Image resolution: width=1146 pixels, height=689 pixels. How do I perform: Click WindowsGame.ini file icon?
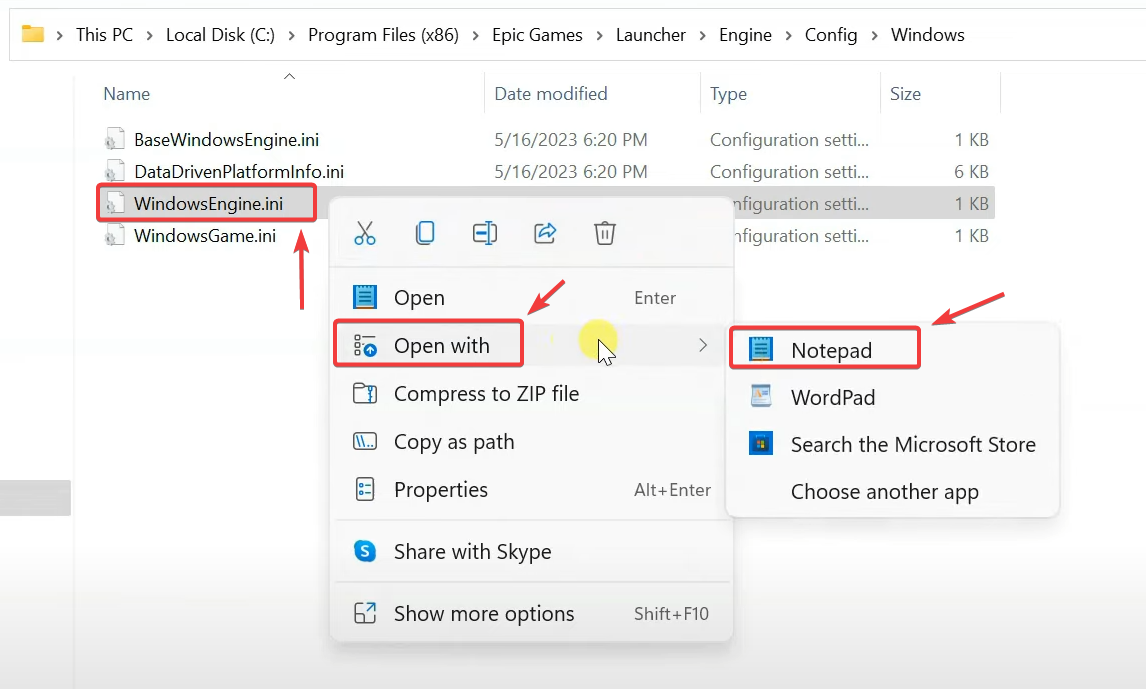113,235
